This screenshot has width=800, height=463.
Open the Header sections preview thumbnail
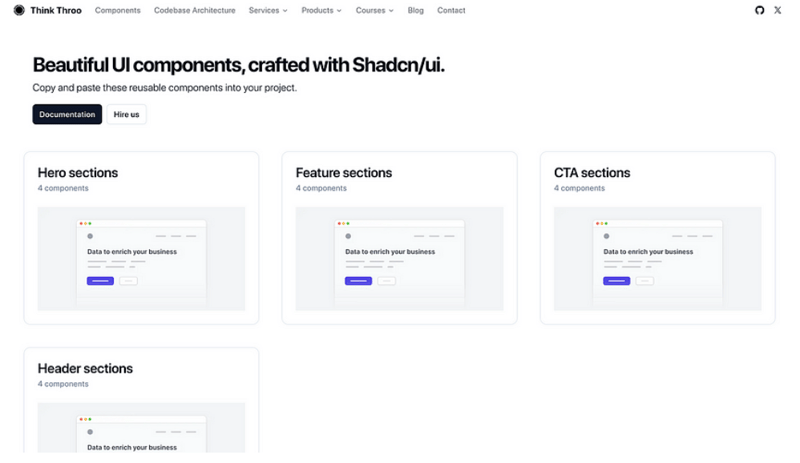pos(141,428)
